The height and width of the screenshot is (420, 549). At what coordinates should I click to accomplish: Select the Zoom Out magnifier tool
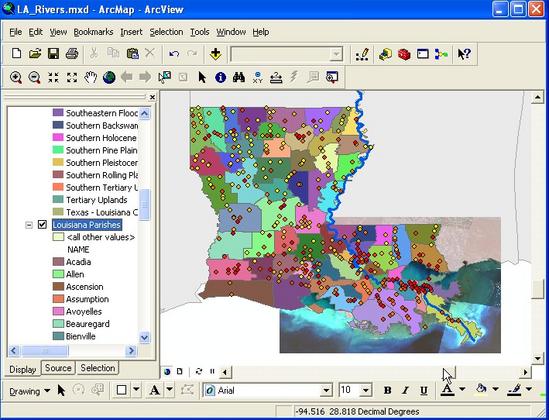[x=34, y=77]
